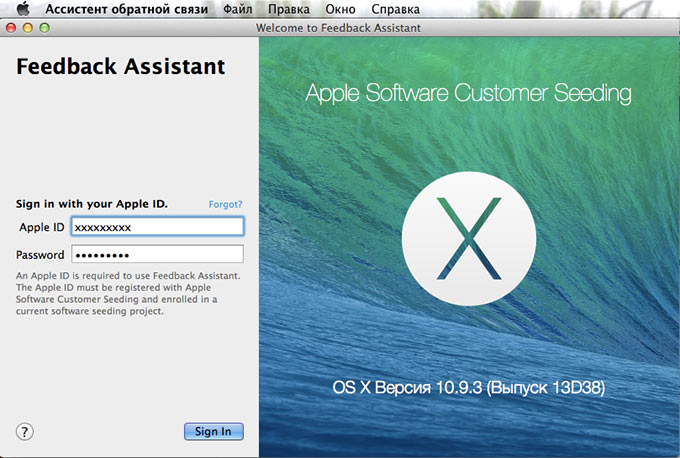Open the Ассистент обратной связи app menu
680x458 pixels.
coord(126,9)
